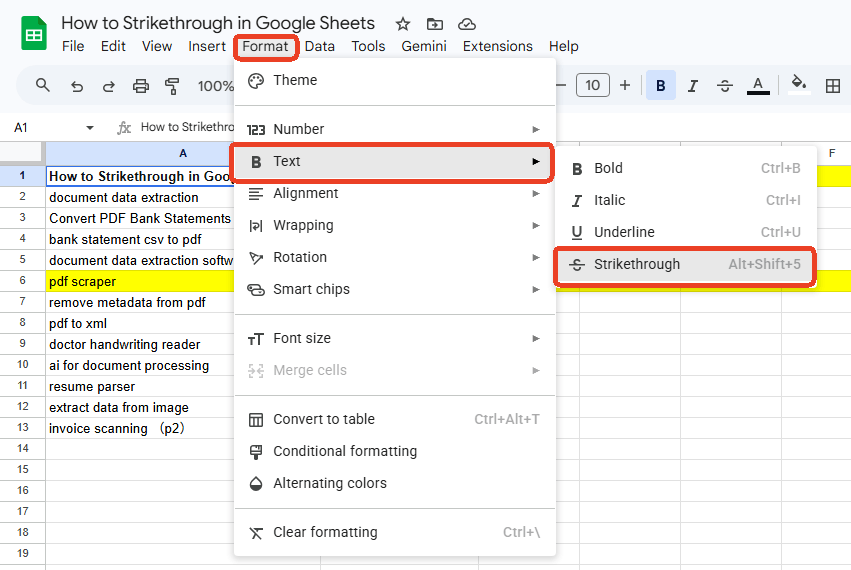The image size is (851, 570).
Task: Check the cloud document status icon
Action: coord(467,24)
